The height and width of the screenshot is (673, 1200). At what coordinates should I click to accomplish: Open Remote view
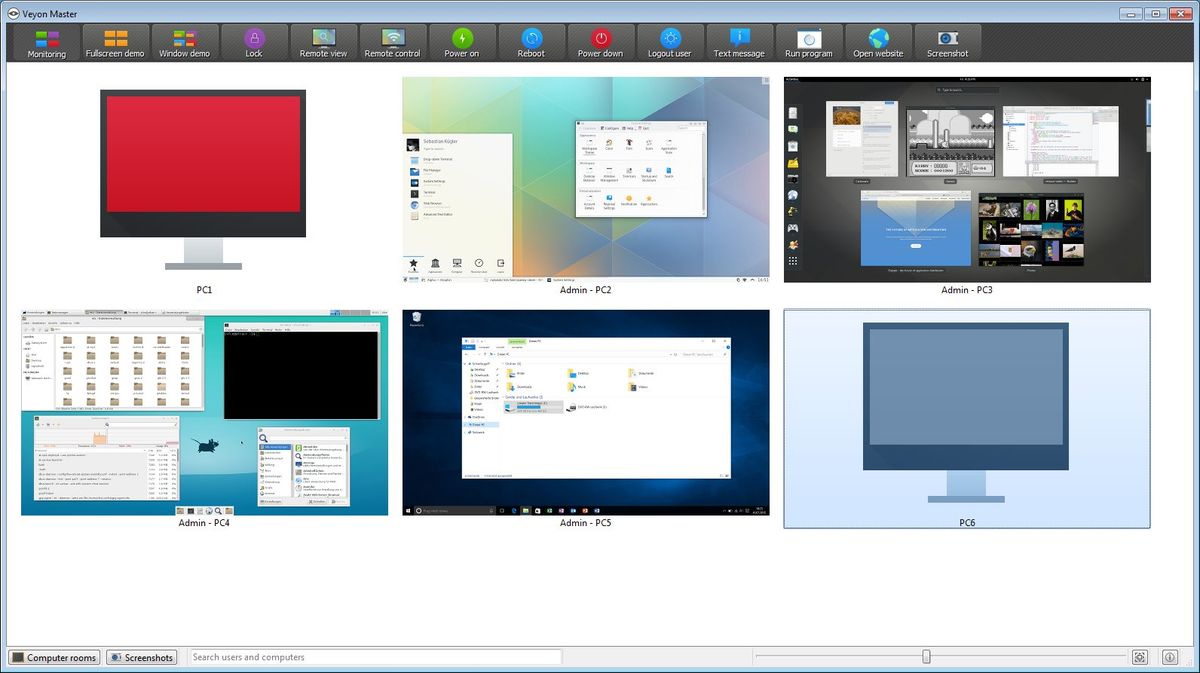[x=323, y=42]
